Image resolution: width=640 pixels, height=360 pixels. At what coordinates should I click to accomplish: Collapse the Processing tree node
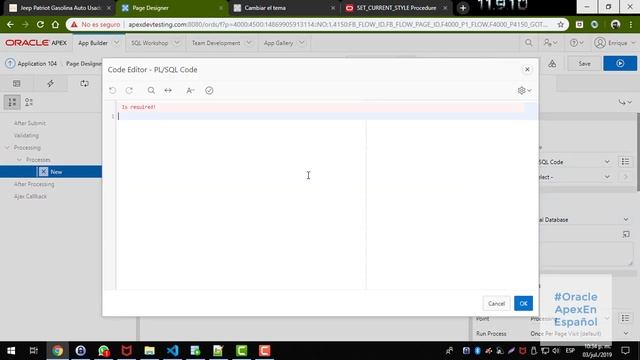pos(7,147)
